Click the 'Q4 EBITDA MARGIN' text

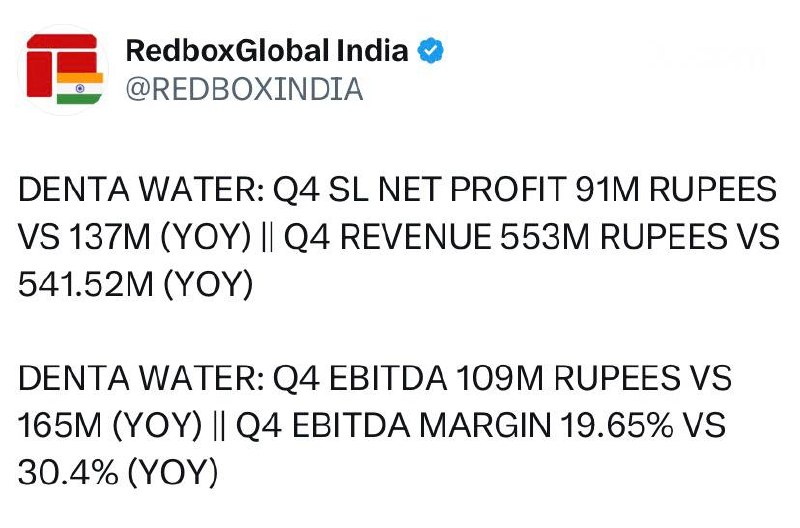[393, 425]
